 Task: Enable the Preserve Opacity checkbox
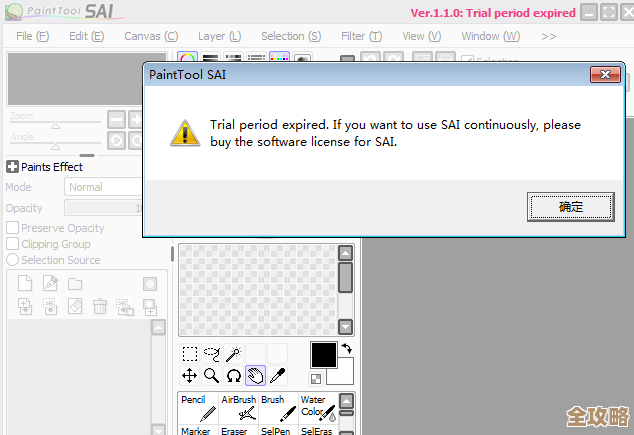(13, 228)
